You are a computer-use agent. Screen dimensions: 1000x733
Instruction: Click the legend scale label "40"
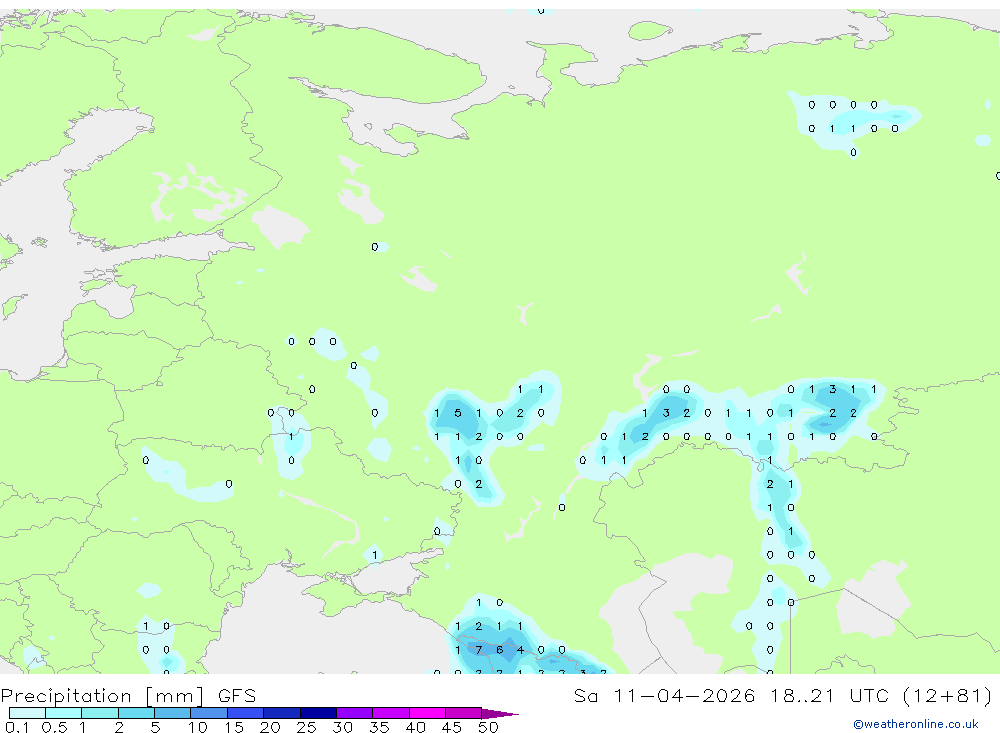[x=415, y=727]
